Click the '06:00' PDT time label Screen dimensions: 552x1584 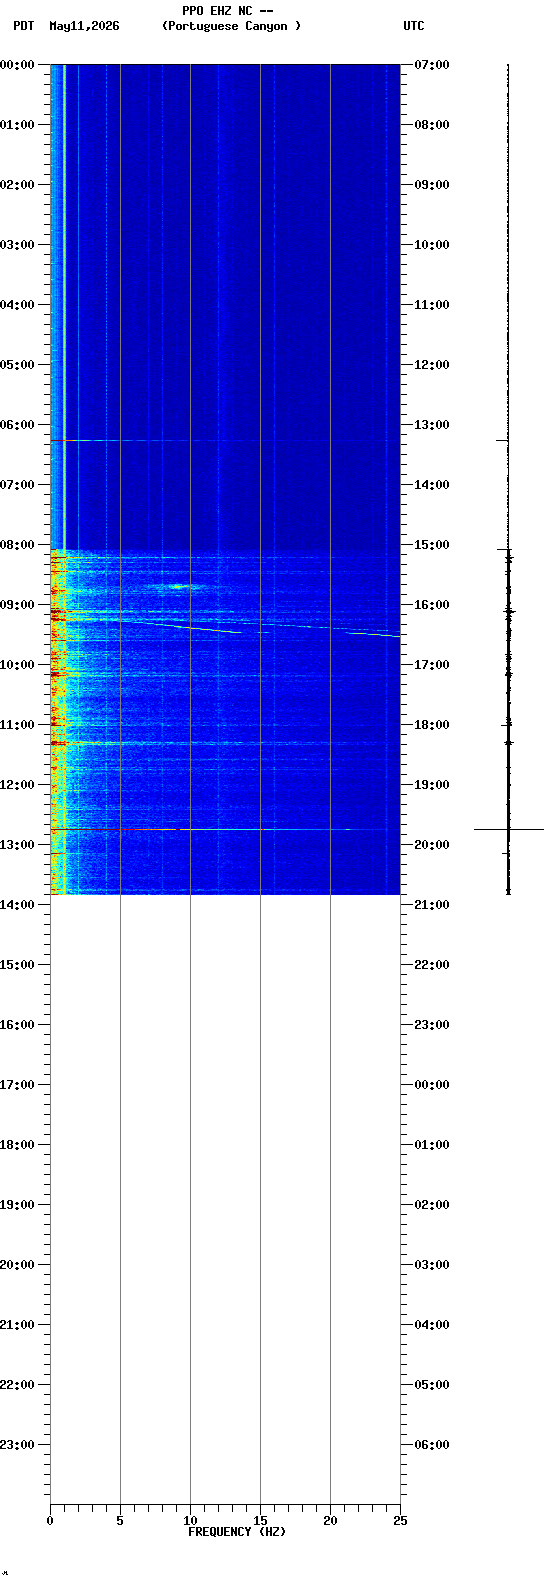point(17,424)
